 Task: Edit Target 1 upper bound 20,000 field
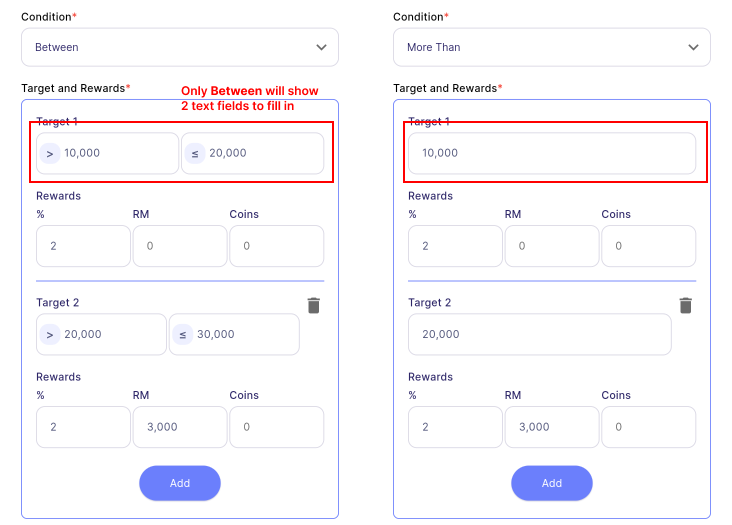(262, 153)
